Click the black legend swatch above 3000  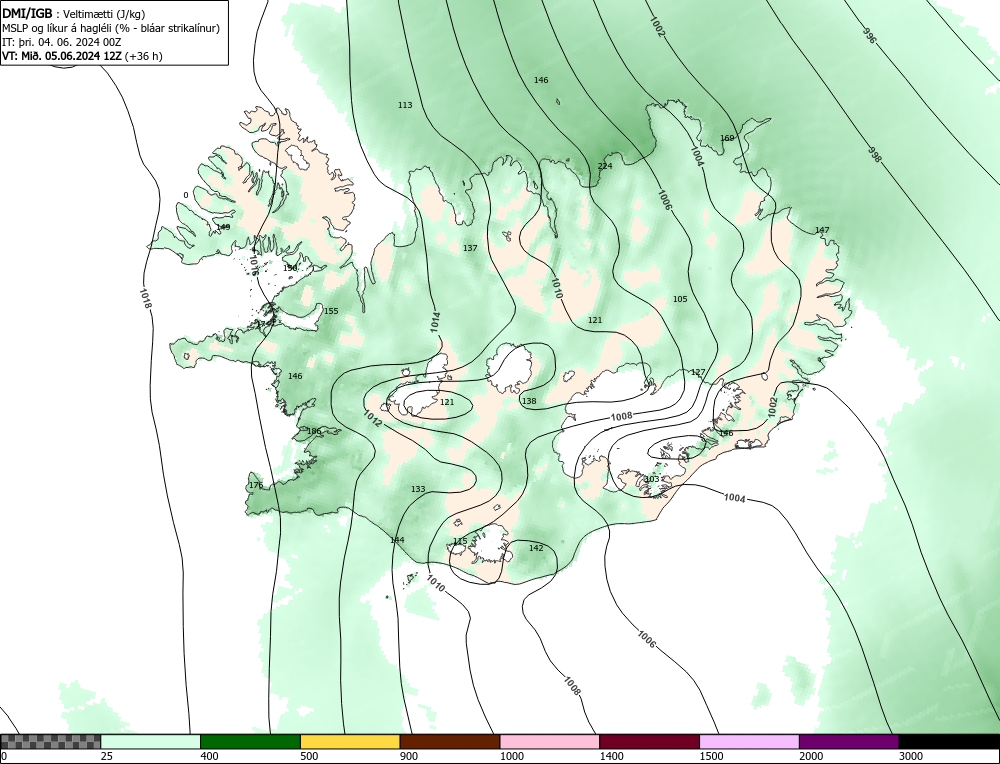click(x=949, y=742)
